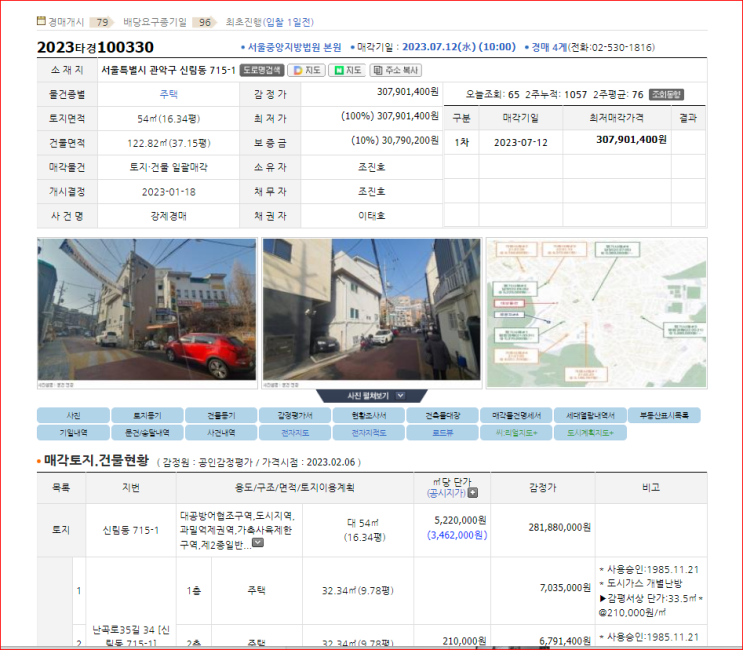
Task: Click the 경매 4계 link
Action: tap(549, 47)
